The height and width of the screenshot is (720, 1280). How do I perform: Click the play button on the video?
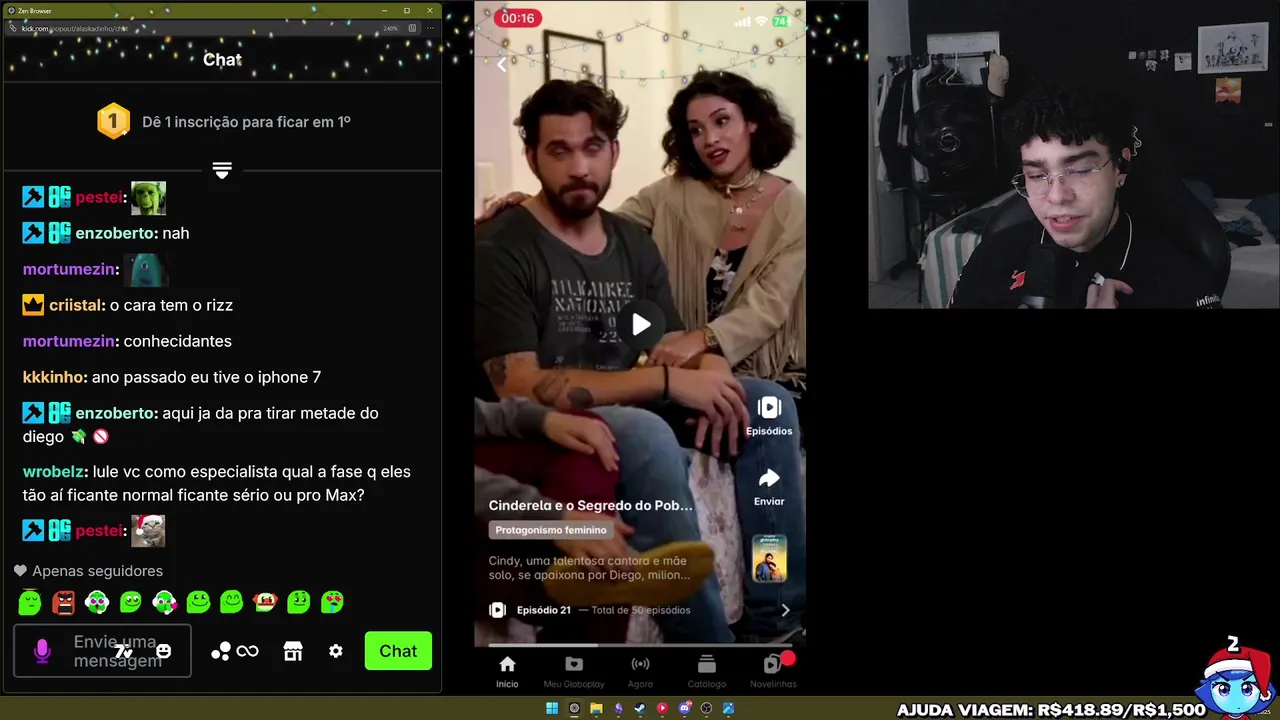(x=640, y=324)
